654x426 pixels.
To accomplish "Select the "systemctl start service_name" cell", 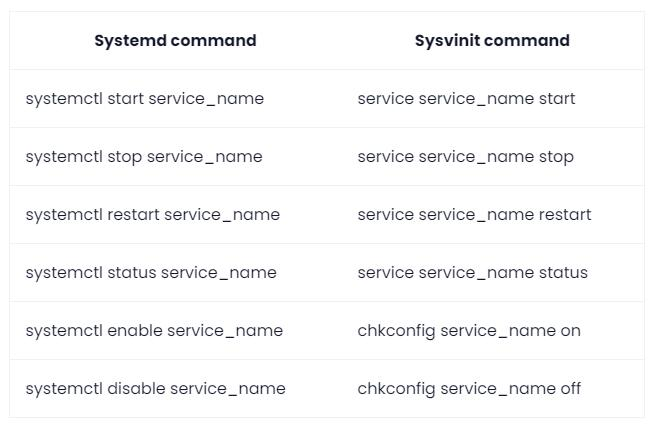I will pyautogui.click(x=145, y=99).
